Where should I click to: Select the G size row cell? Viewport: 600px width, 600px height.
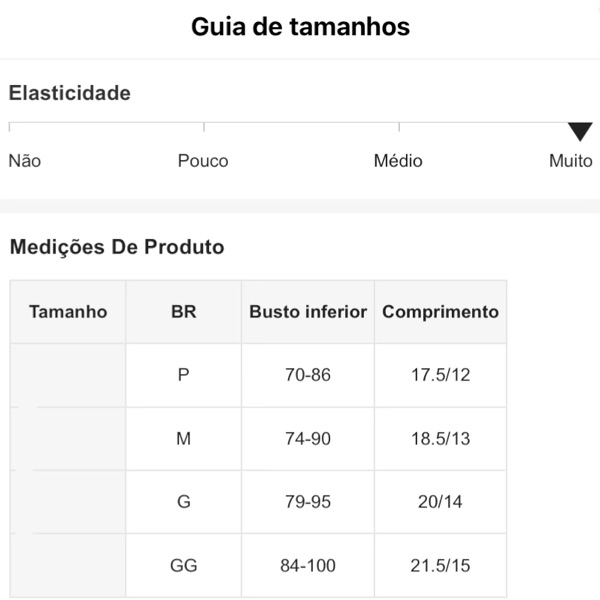click(183, 502)
